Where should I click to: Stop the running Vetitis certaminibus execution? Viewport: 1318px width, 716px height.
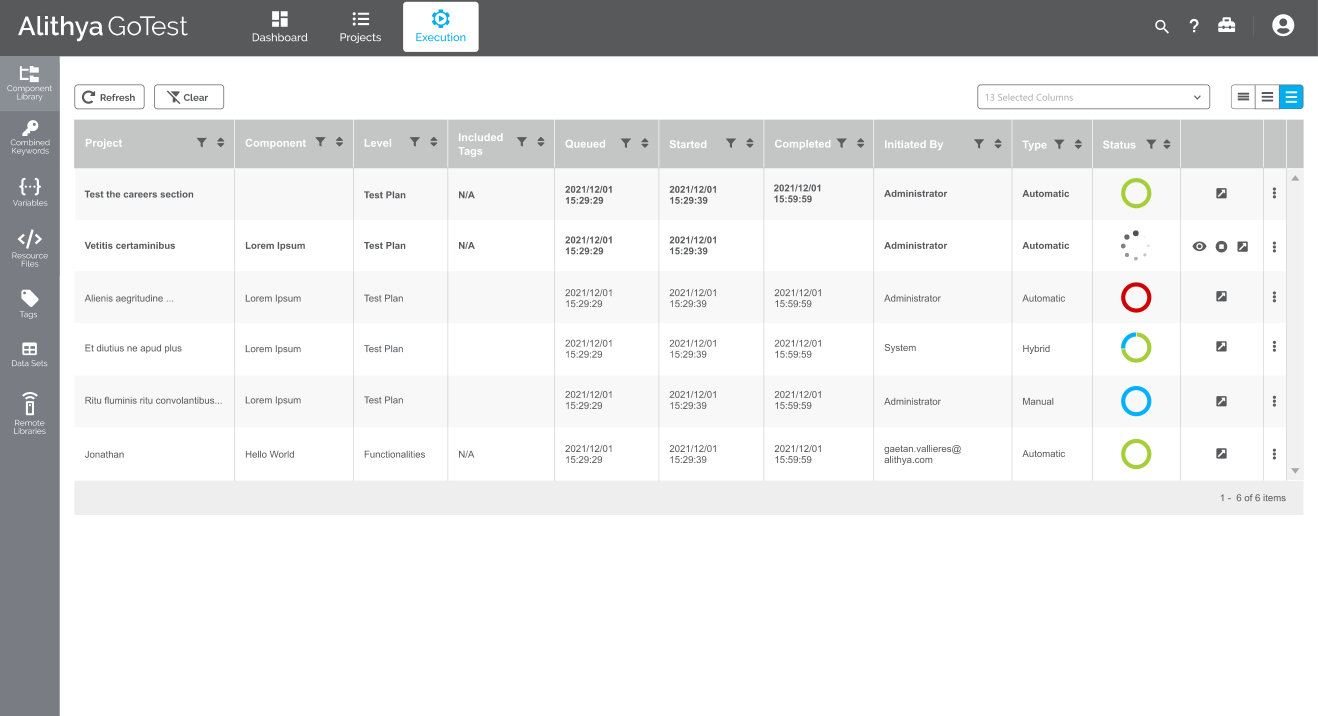[x=1221, y=245]
